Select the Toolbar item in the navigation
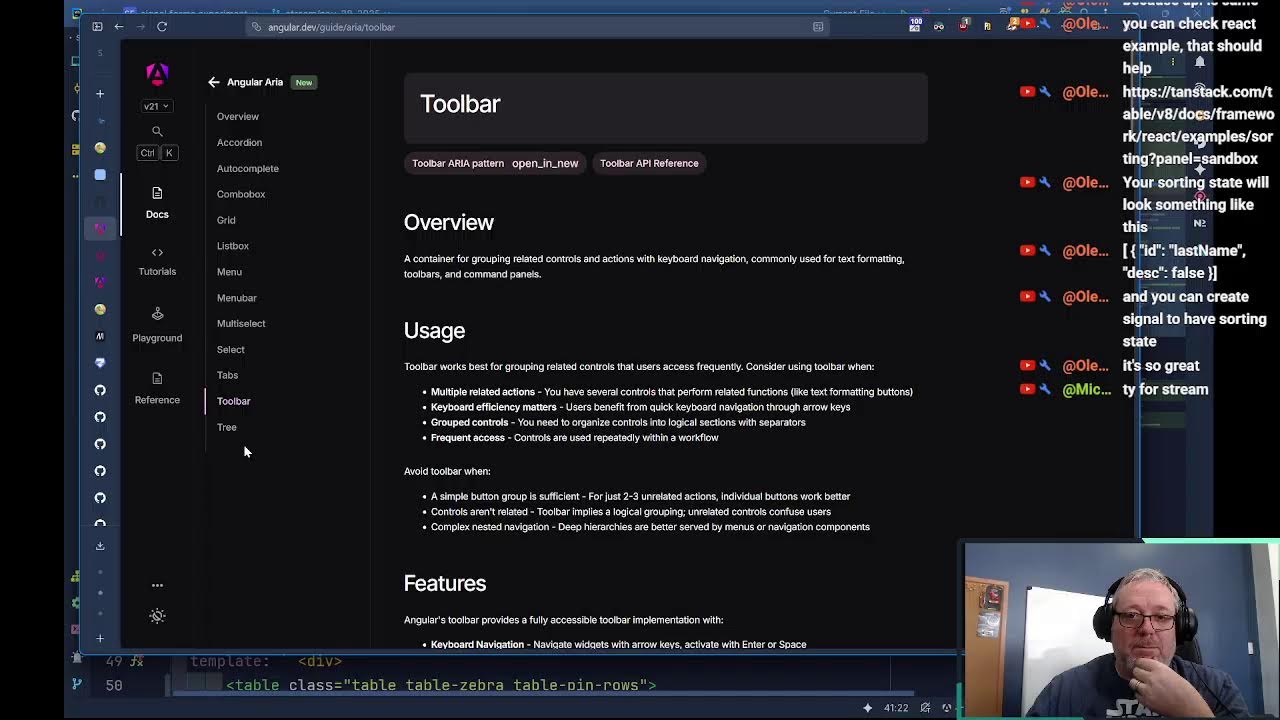 (x=234, y=401)
